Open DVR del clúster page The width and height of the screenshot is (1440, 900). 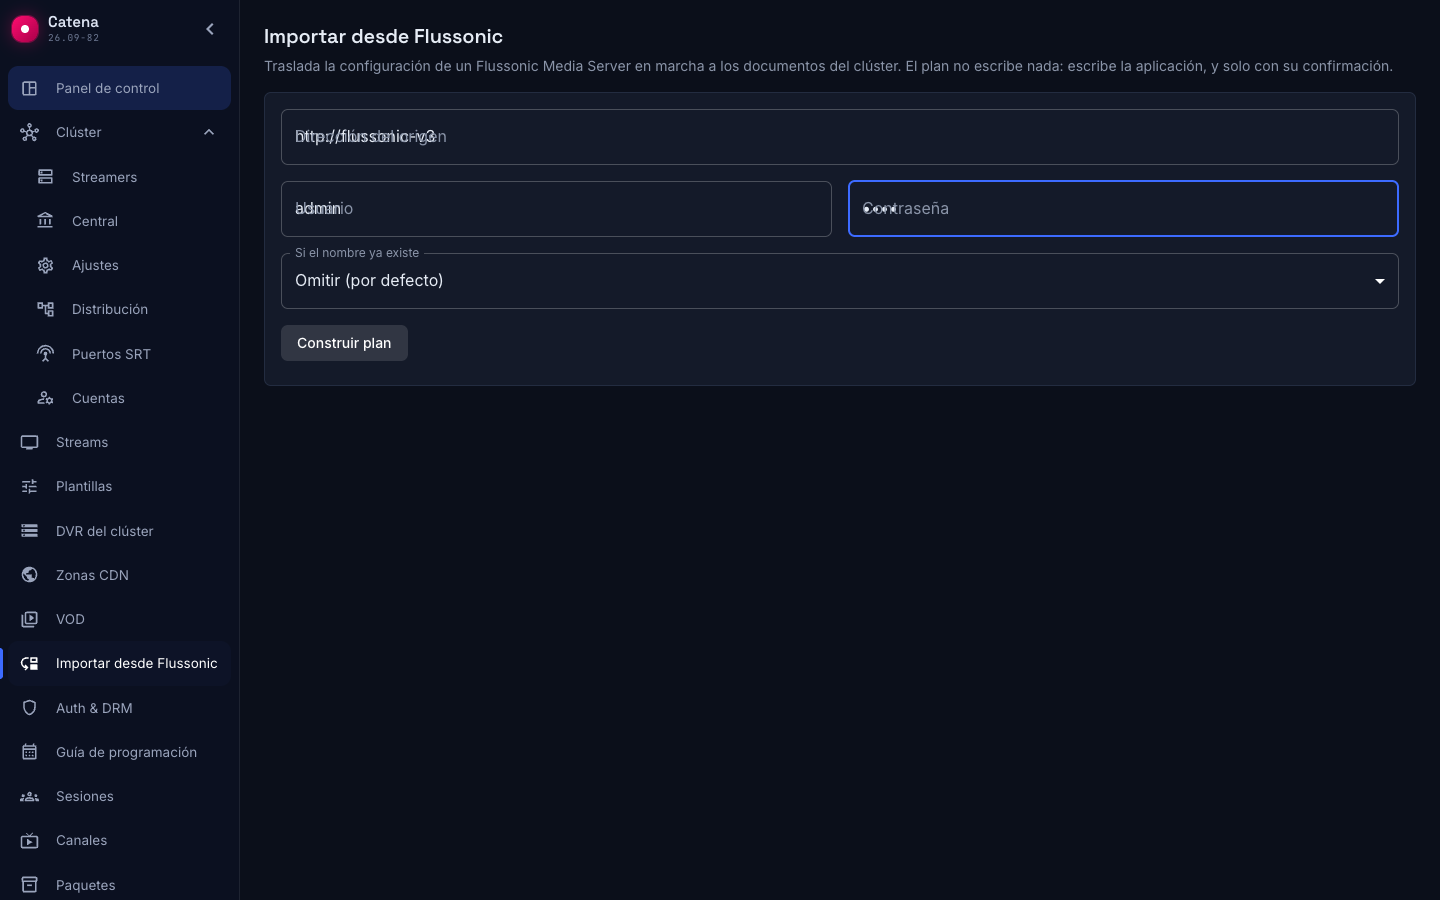click(119, 531)
